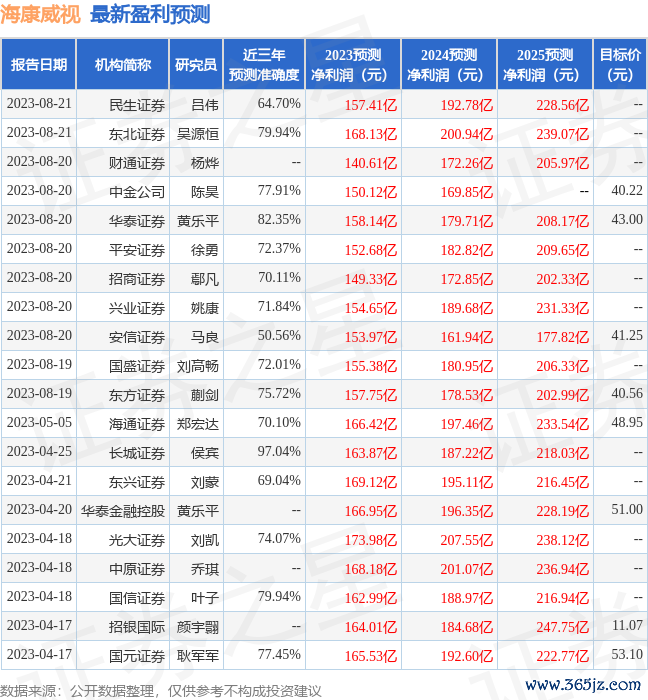
Task: Click target price 48.95
Action: (627, 422)
